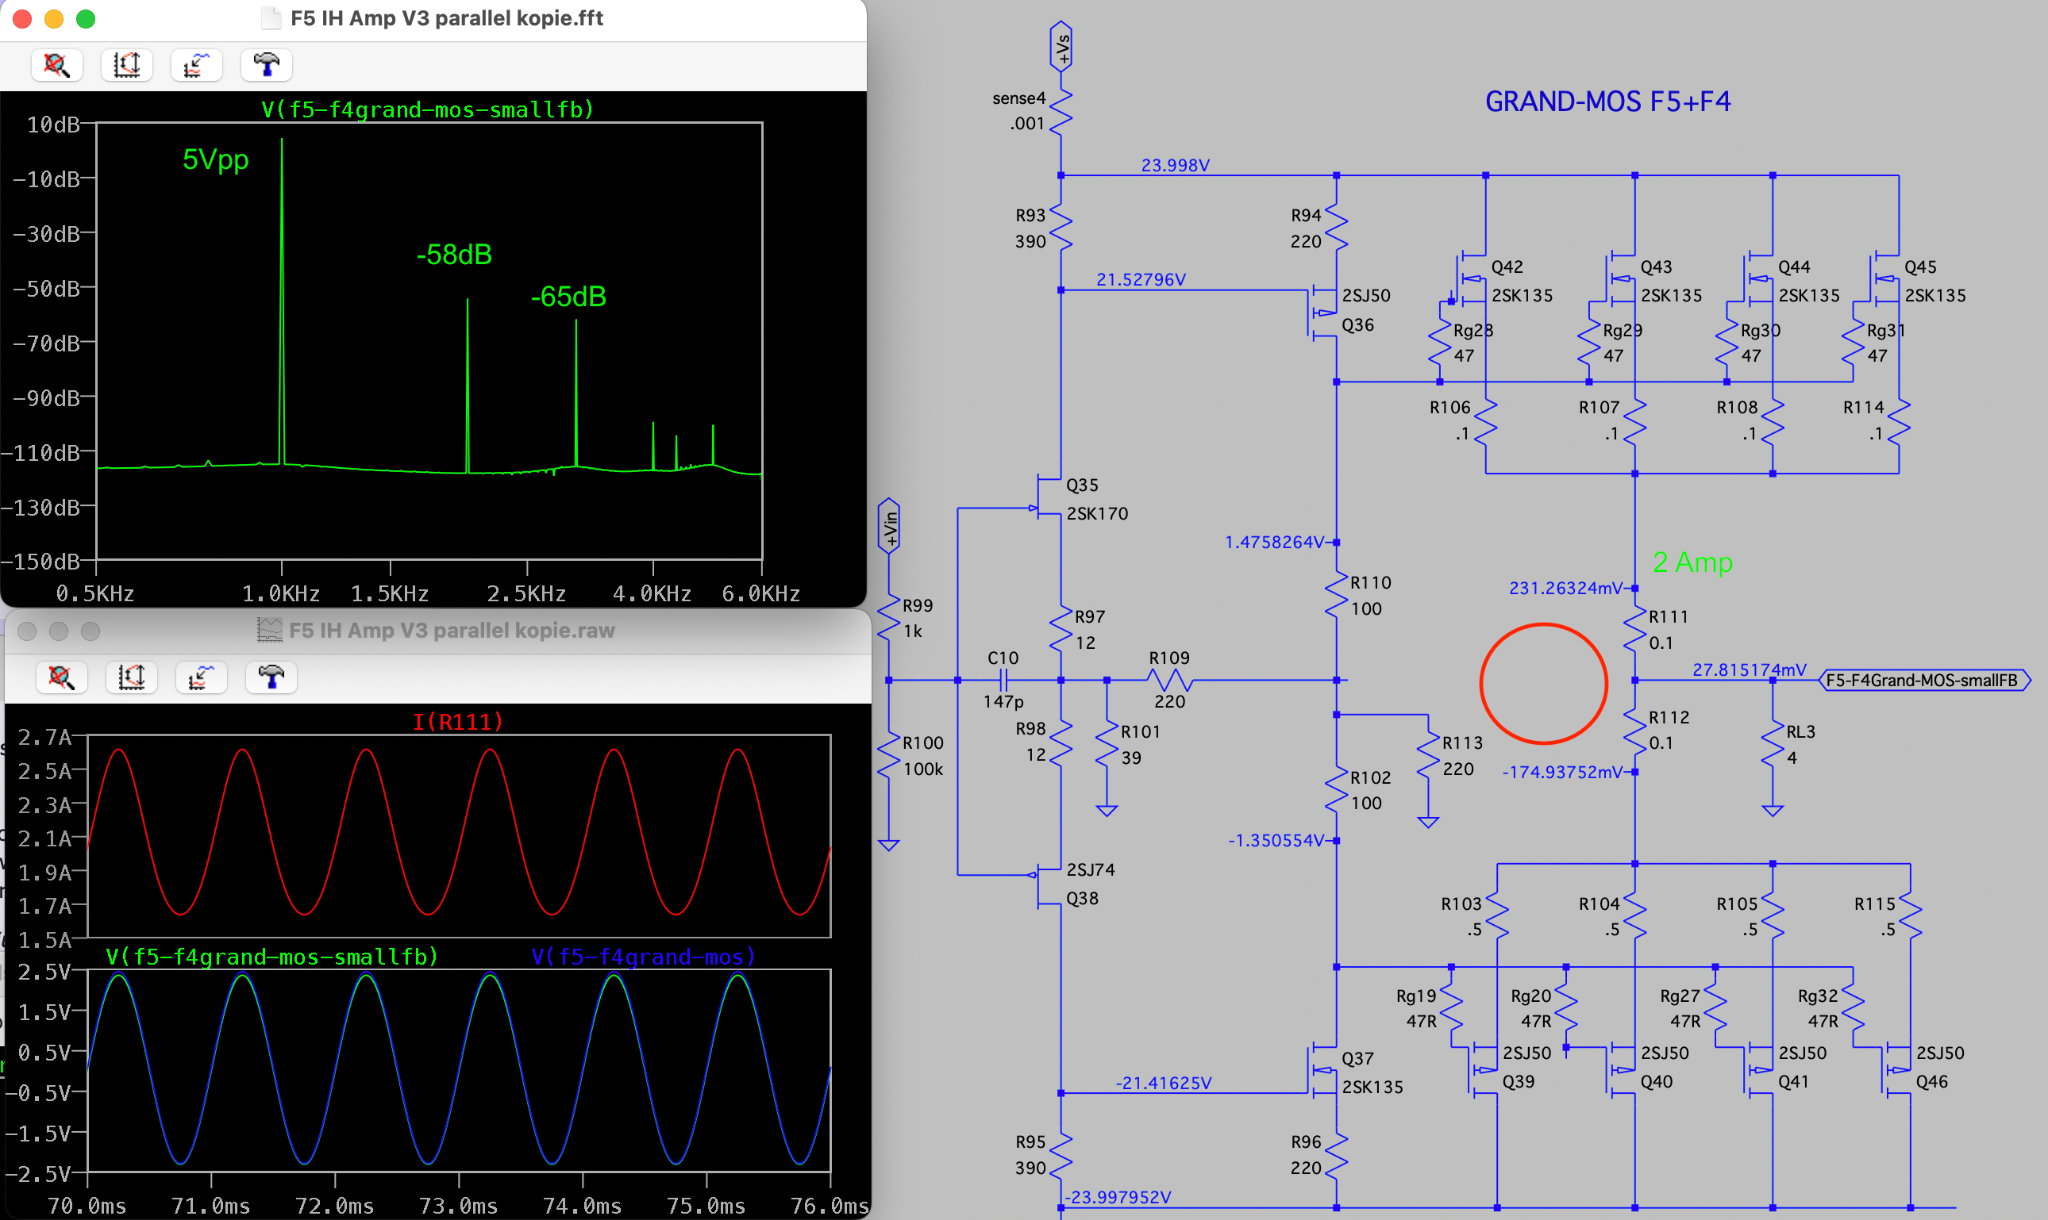Select the Q37 2SK135 MOSFET symbol
Image resolution: width=2048 pixels, height=1220 pixels.
point(1323,1071)
